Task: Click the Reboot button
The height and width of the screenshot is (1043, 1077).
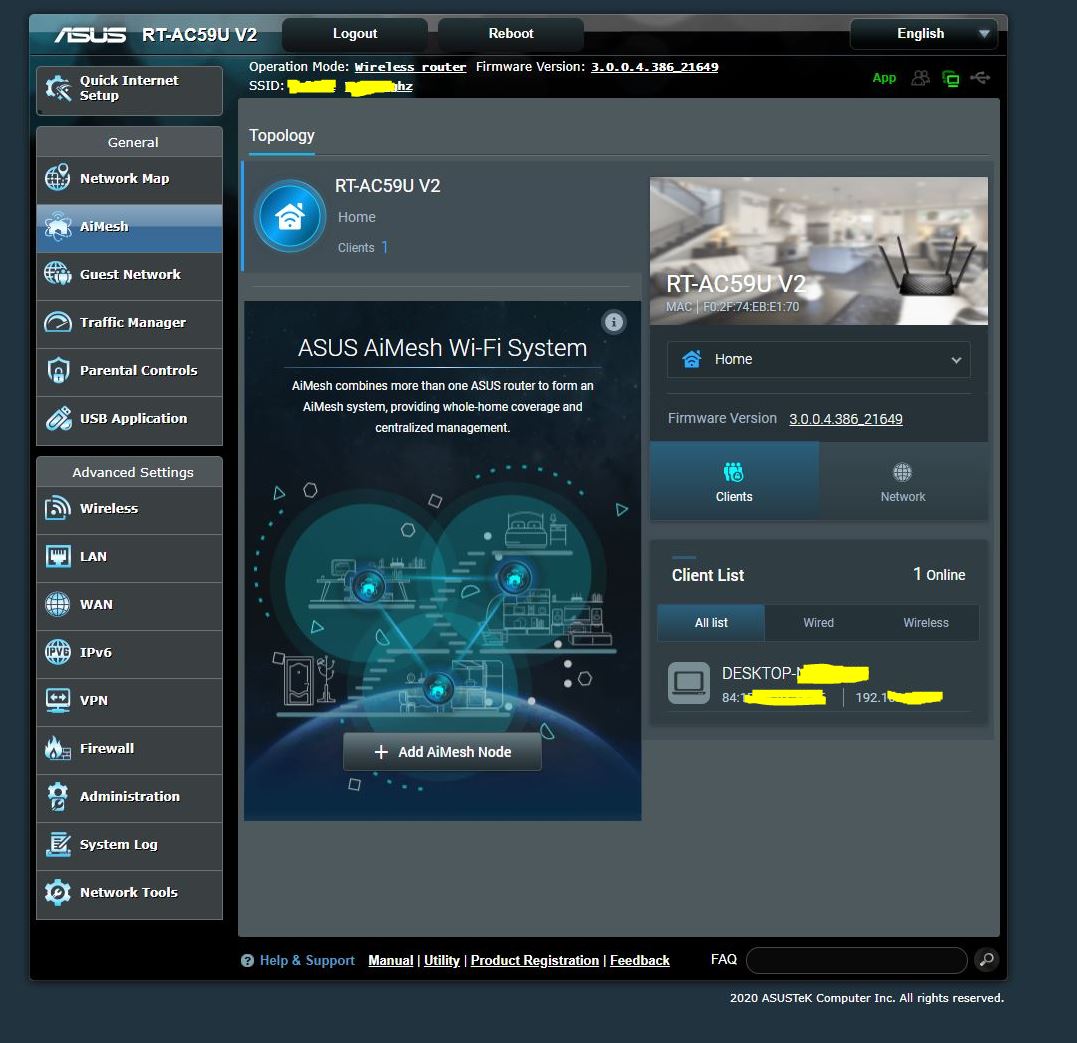Action: (511, 34)
